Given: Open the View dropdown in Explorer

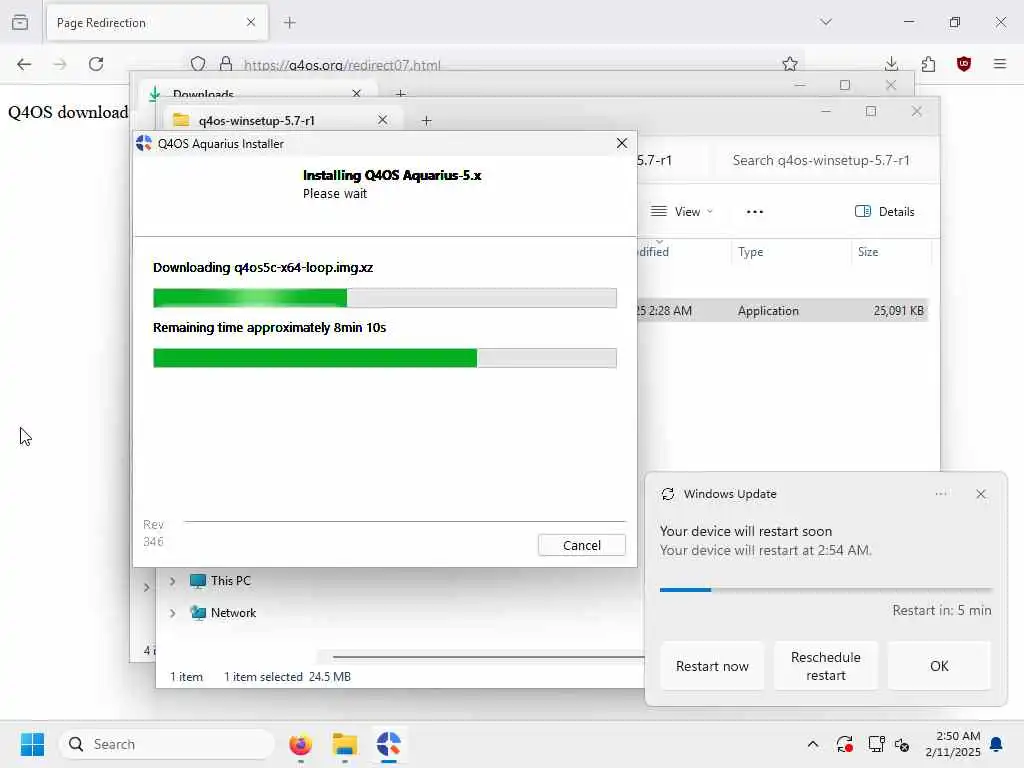Looking at the screenshot, I should (x=682, y=212).
